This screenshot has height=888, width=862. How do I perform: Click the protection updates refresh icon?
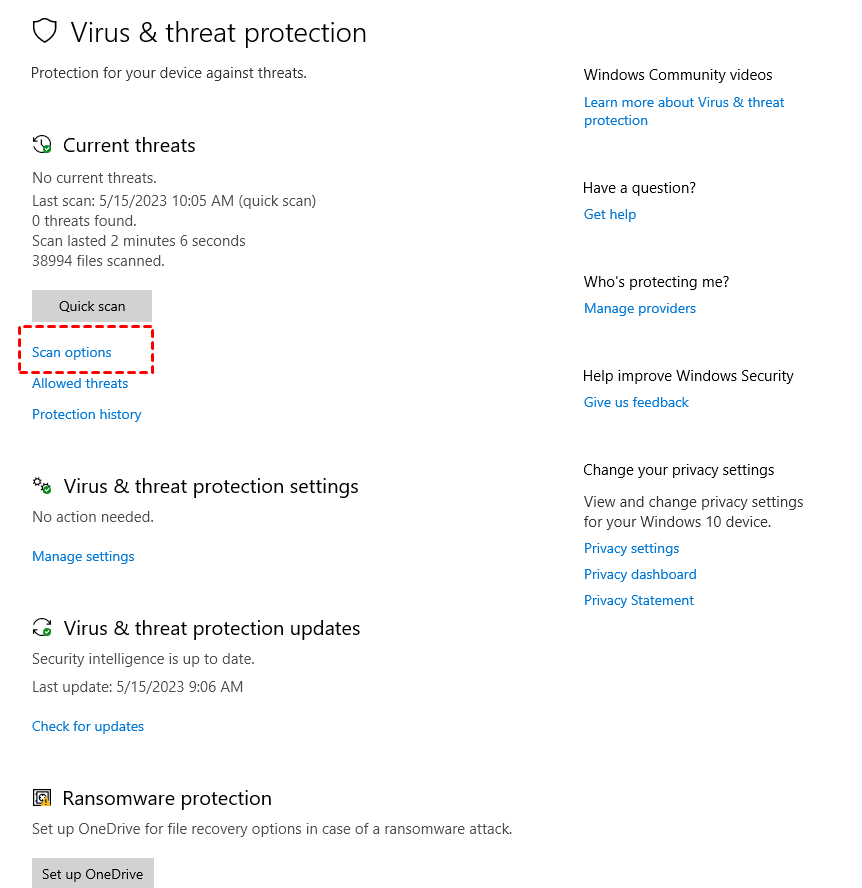tap(42, 628)
